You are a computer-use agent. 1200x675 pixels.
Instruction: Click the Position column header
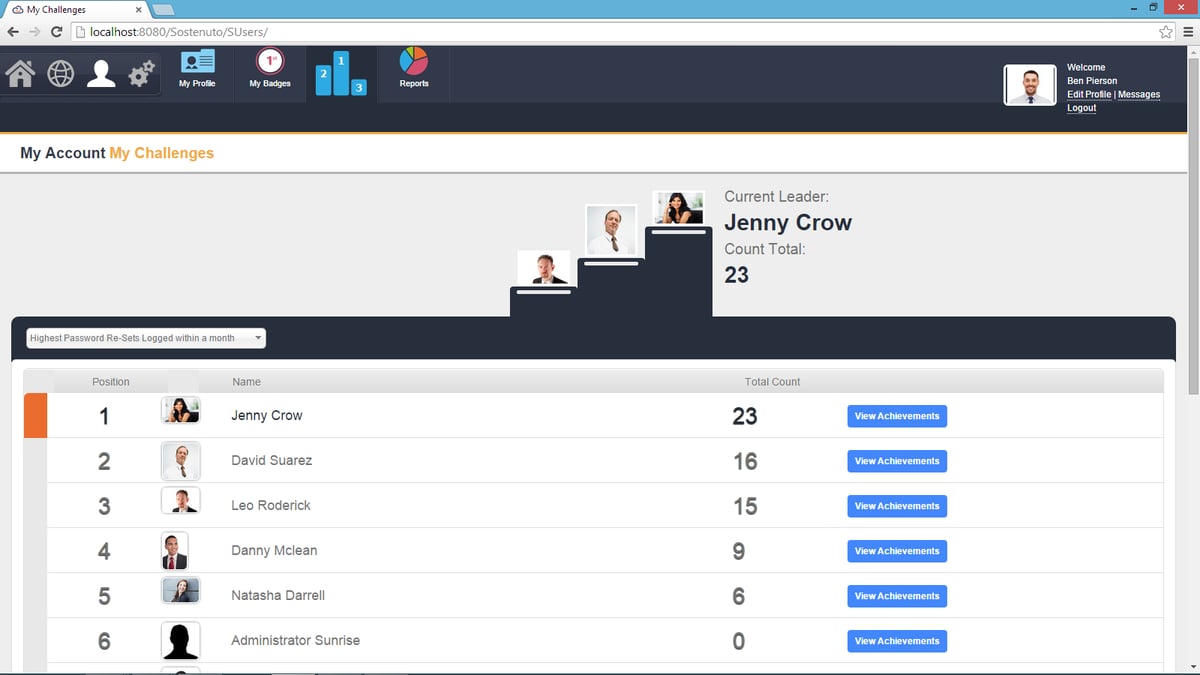coord(111,382)
